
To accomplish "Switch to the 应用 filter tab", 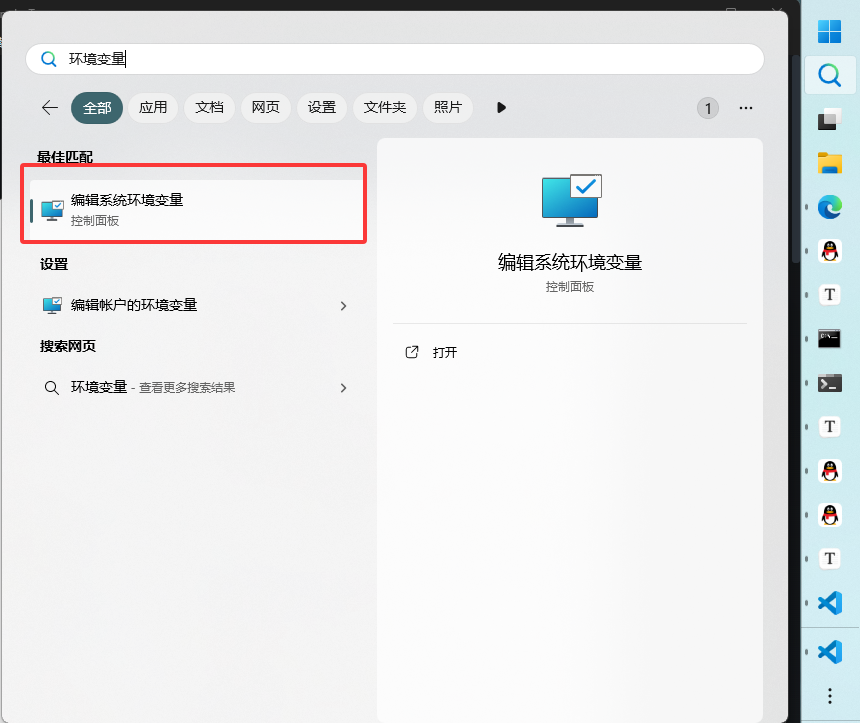I will [153, 108].
